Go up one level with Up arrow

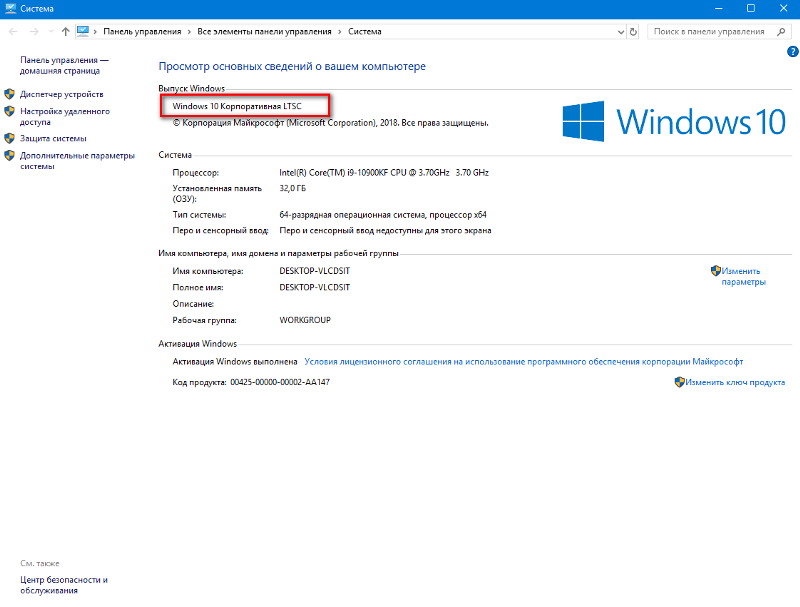(x=65, y=32)
